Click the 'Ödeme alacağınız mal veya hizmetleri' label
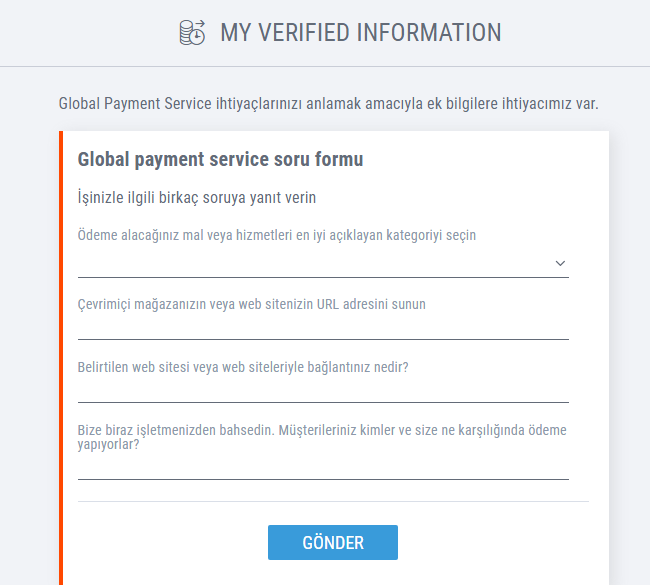The image size is (650, 585). (x=276, y=235)
